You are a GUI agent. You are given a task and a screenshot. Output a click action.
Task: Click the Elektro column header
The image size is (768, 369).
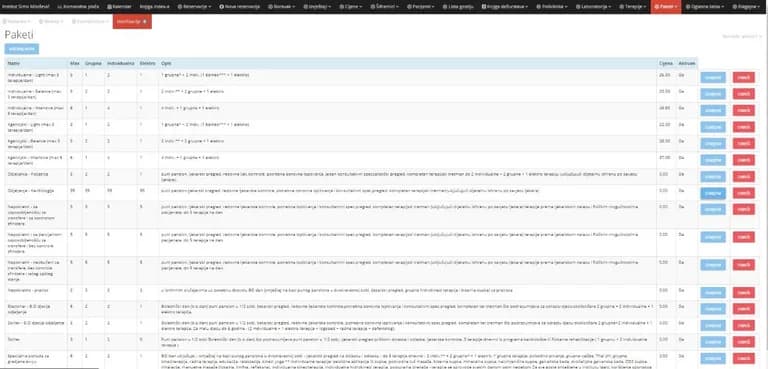pyautogui.click(x=147, y=63)
